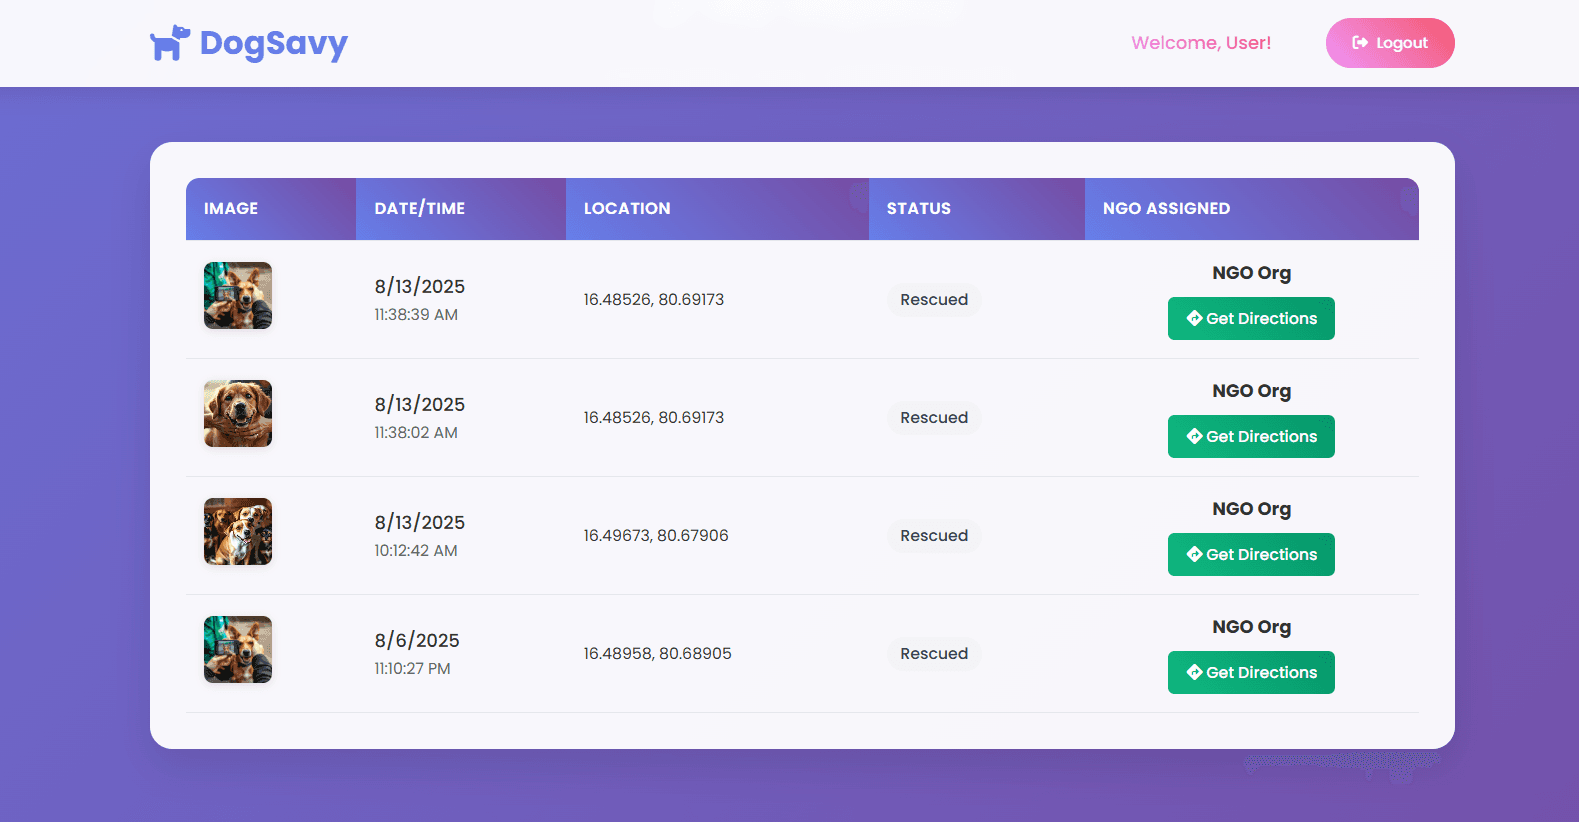1579x822 pixels.
Task: Click the LOCATION column header
Action: 717,209
